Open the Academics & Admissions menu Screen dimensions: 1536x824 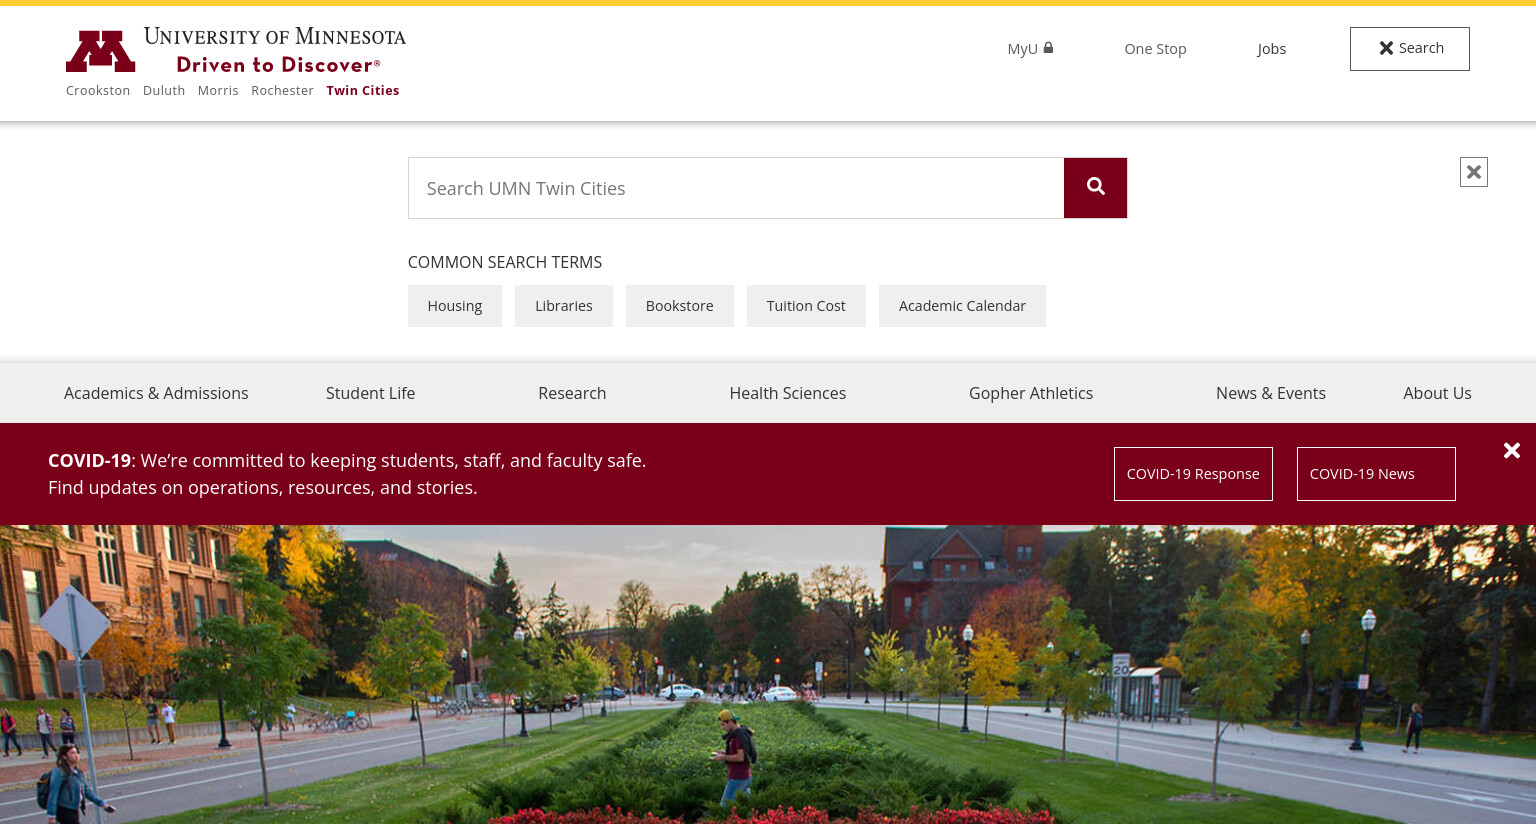(156, 393)
